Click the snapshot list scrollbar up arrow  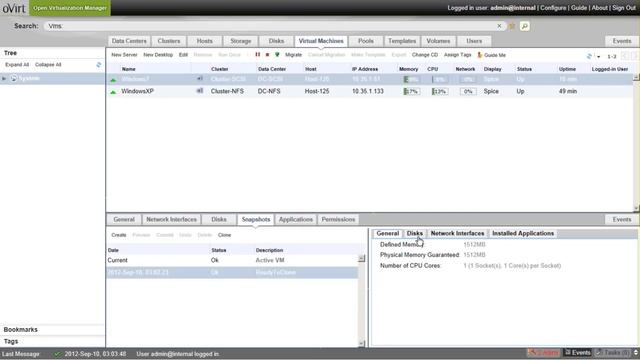(362, 259)
